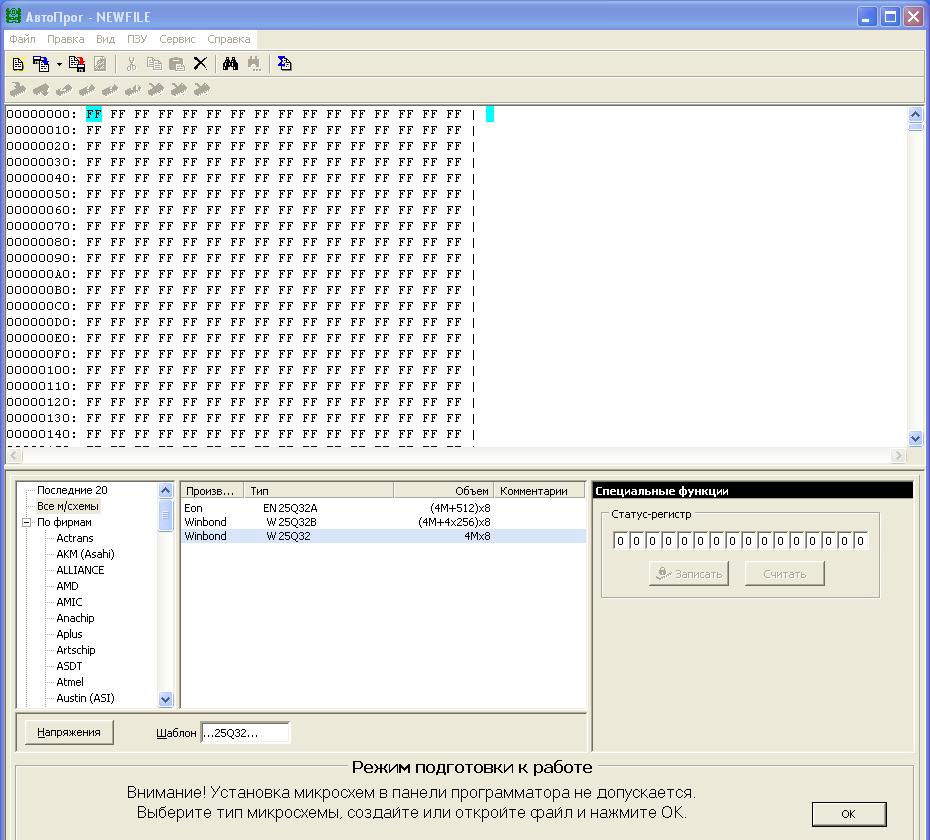Select Winbond W25Q32B in chip list
This screenshot has height=840, width=930.
point(291,522)
